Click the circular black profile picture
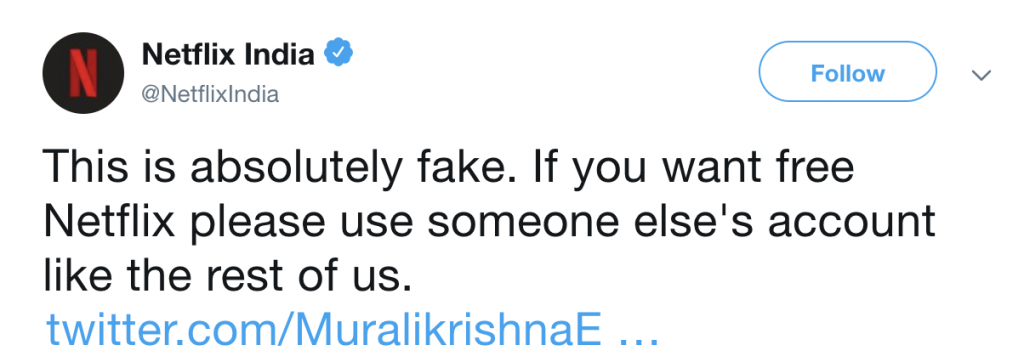This screenshot has height=362, width=1024. [x=83, y=73]
